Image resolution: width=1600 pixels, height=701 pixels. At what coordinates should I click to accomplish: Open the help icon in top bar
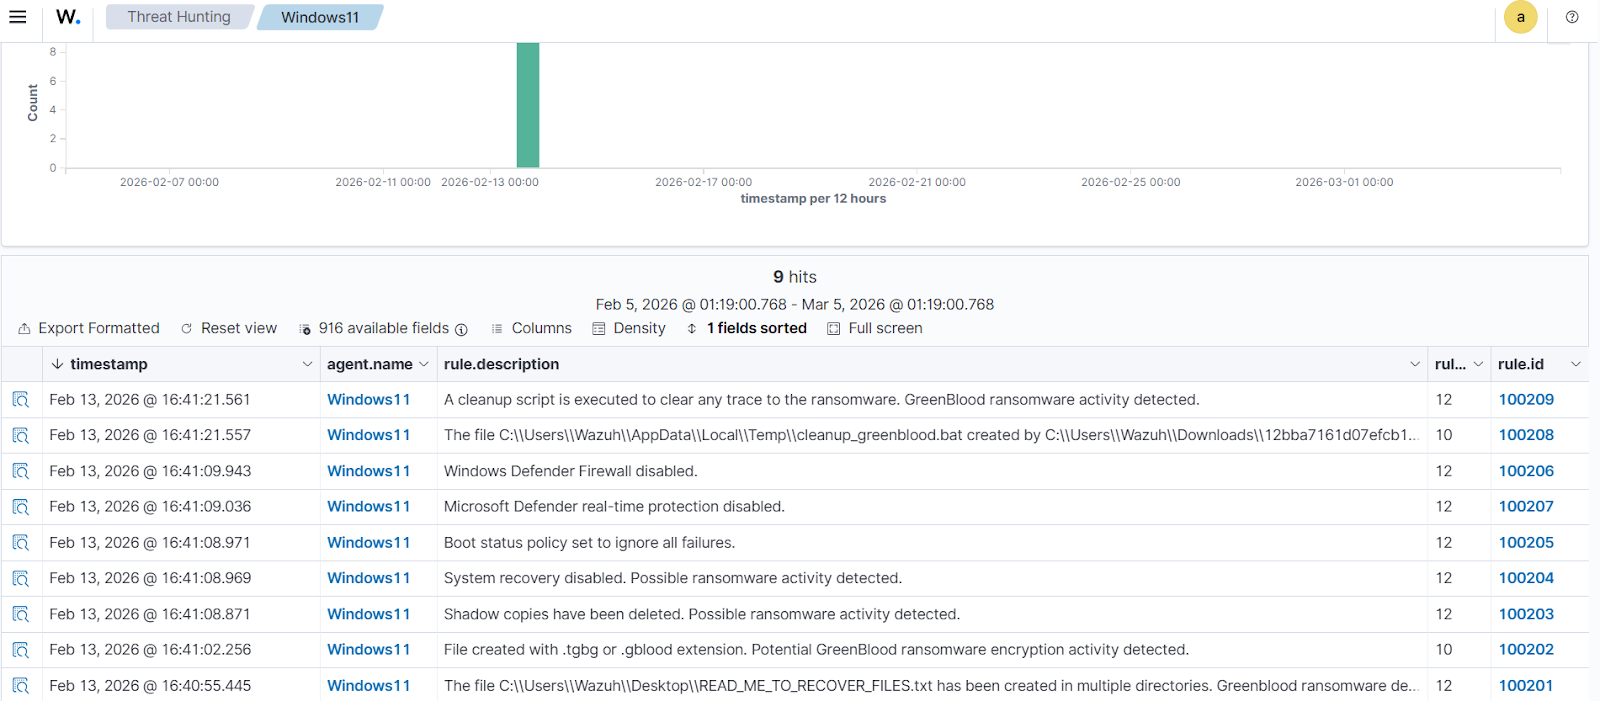[1572, 17]
